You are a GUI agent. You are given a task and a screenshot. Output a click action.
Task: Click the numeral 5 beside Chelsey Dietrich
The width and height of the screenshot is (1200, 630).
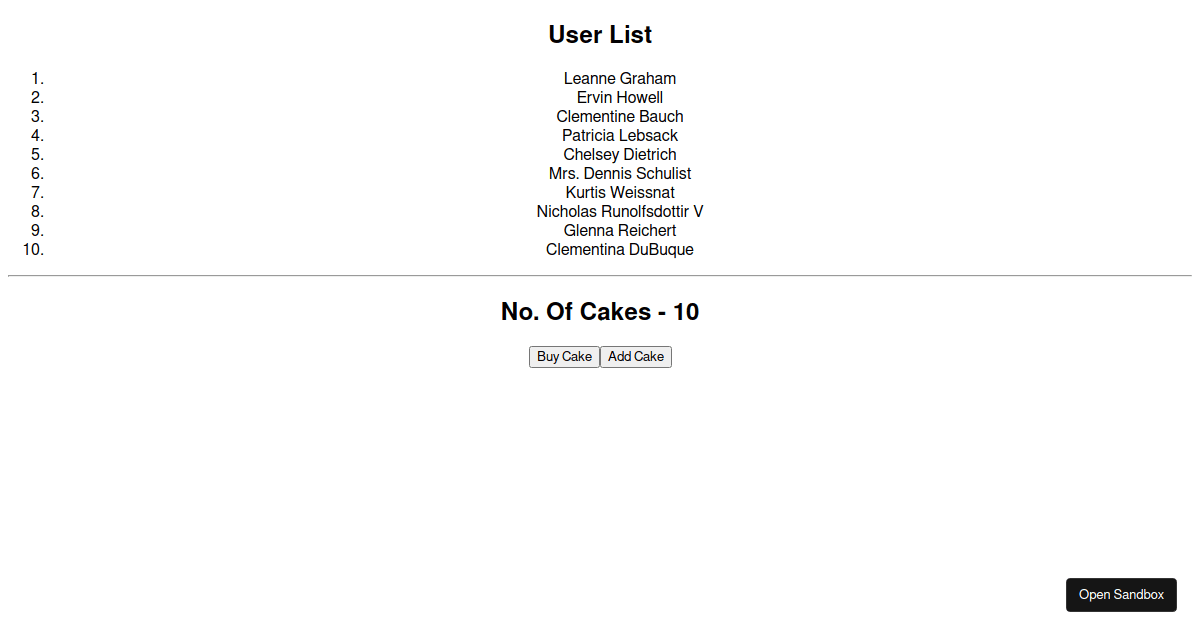tap(36, 154)
